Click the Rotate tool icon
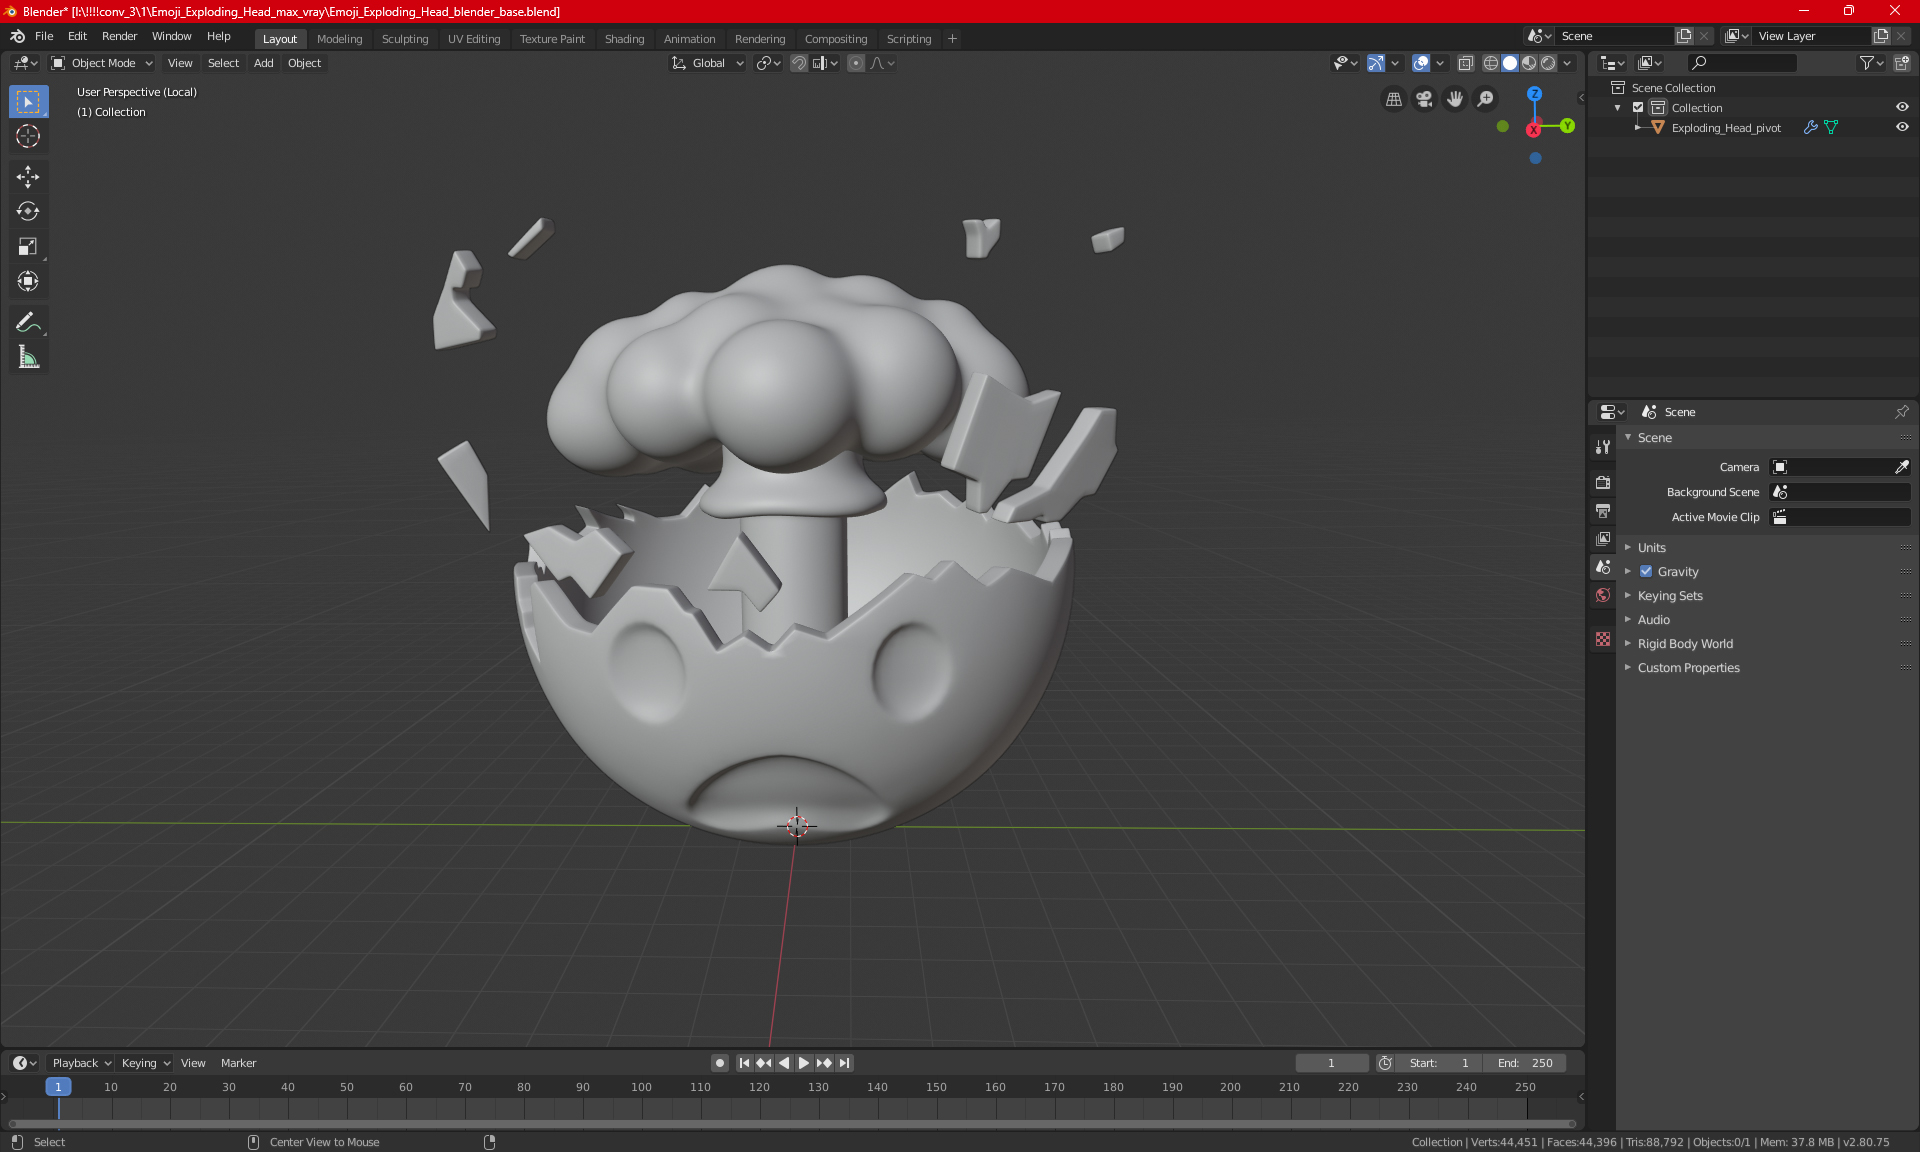The image size is (1920, 1152). 27,208
